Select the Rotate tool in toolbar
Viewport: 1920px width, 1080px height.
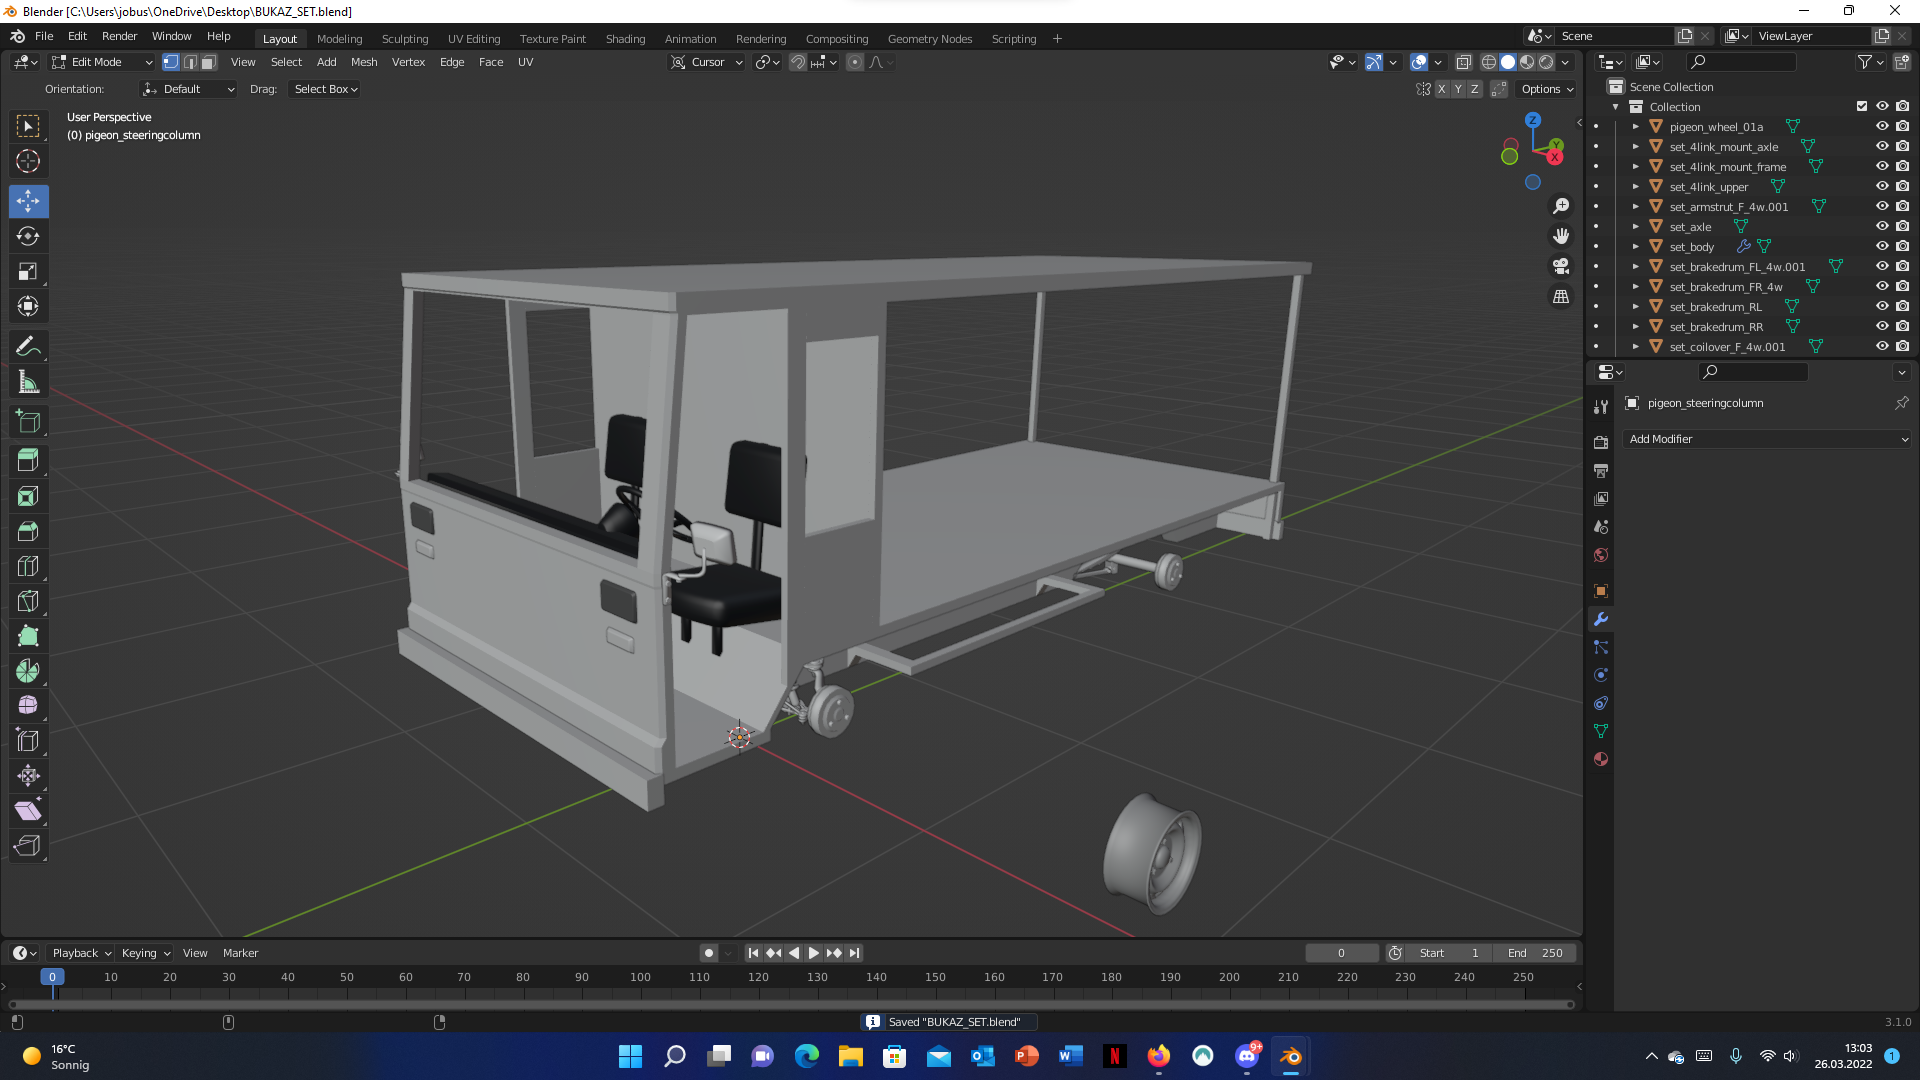pos(28,237)
